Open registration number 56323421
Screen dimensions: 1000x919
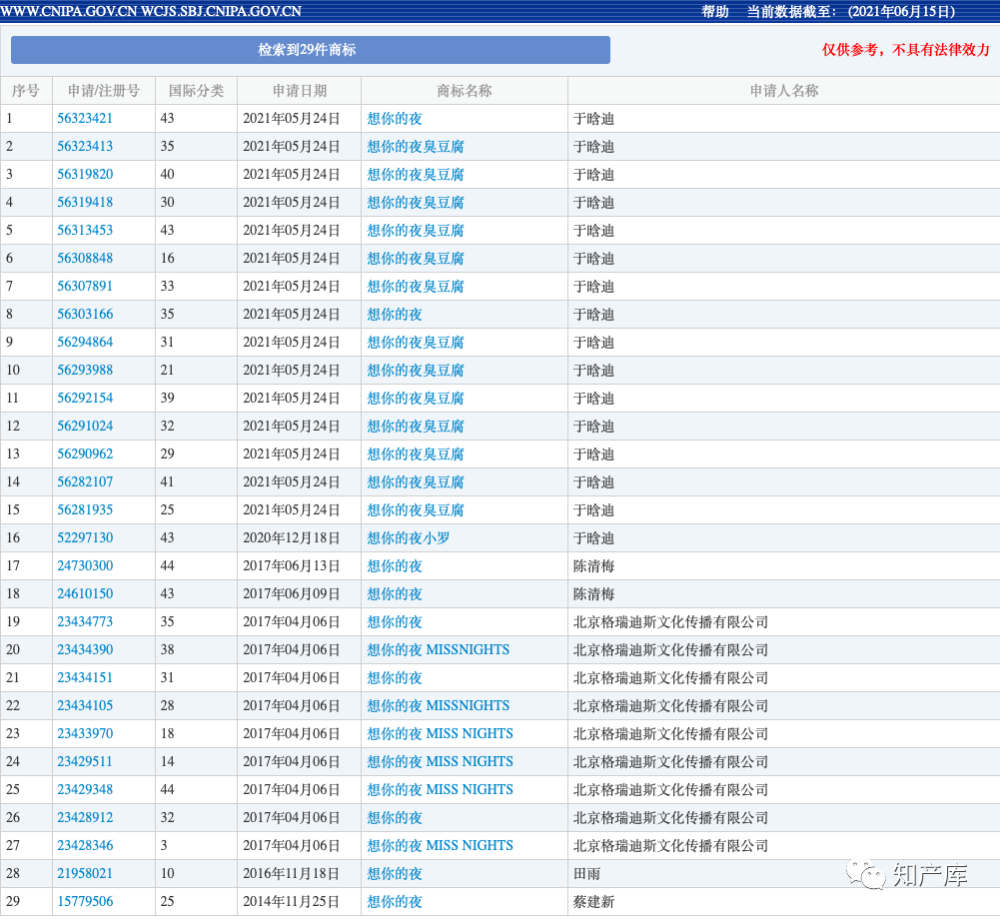pos(85,119)
